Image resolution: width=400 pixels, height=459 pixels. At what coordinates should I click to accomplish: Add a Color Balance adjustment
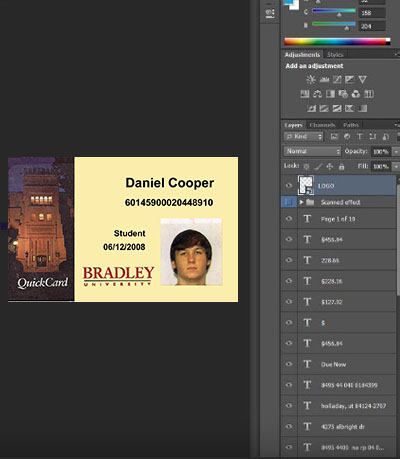click(317, 94)
